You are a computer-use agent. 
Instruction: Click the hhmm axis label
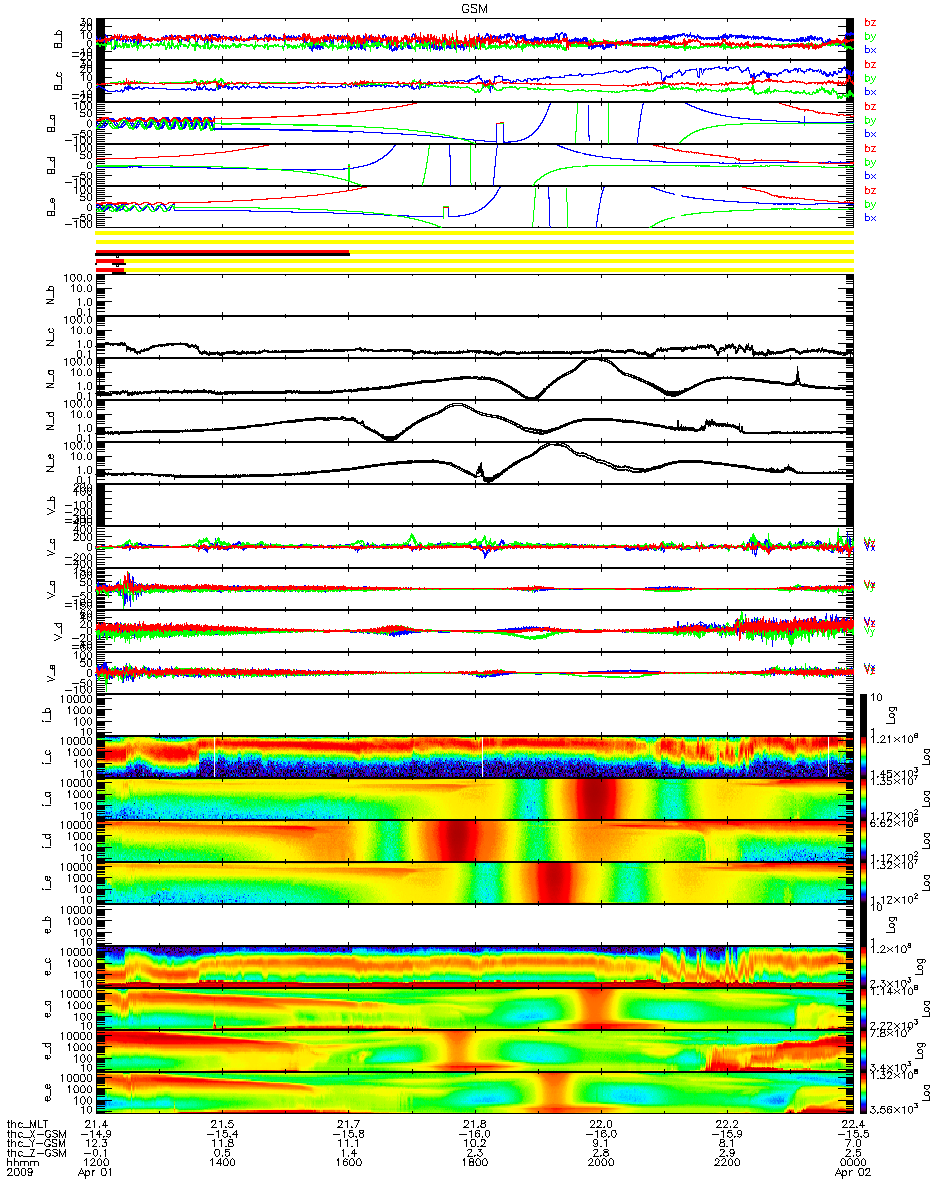click(25, 1164)
